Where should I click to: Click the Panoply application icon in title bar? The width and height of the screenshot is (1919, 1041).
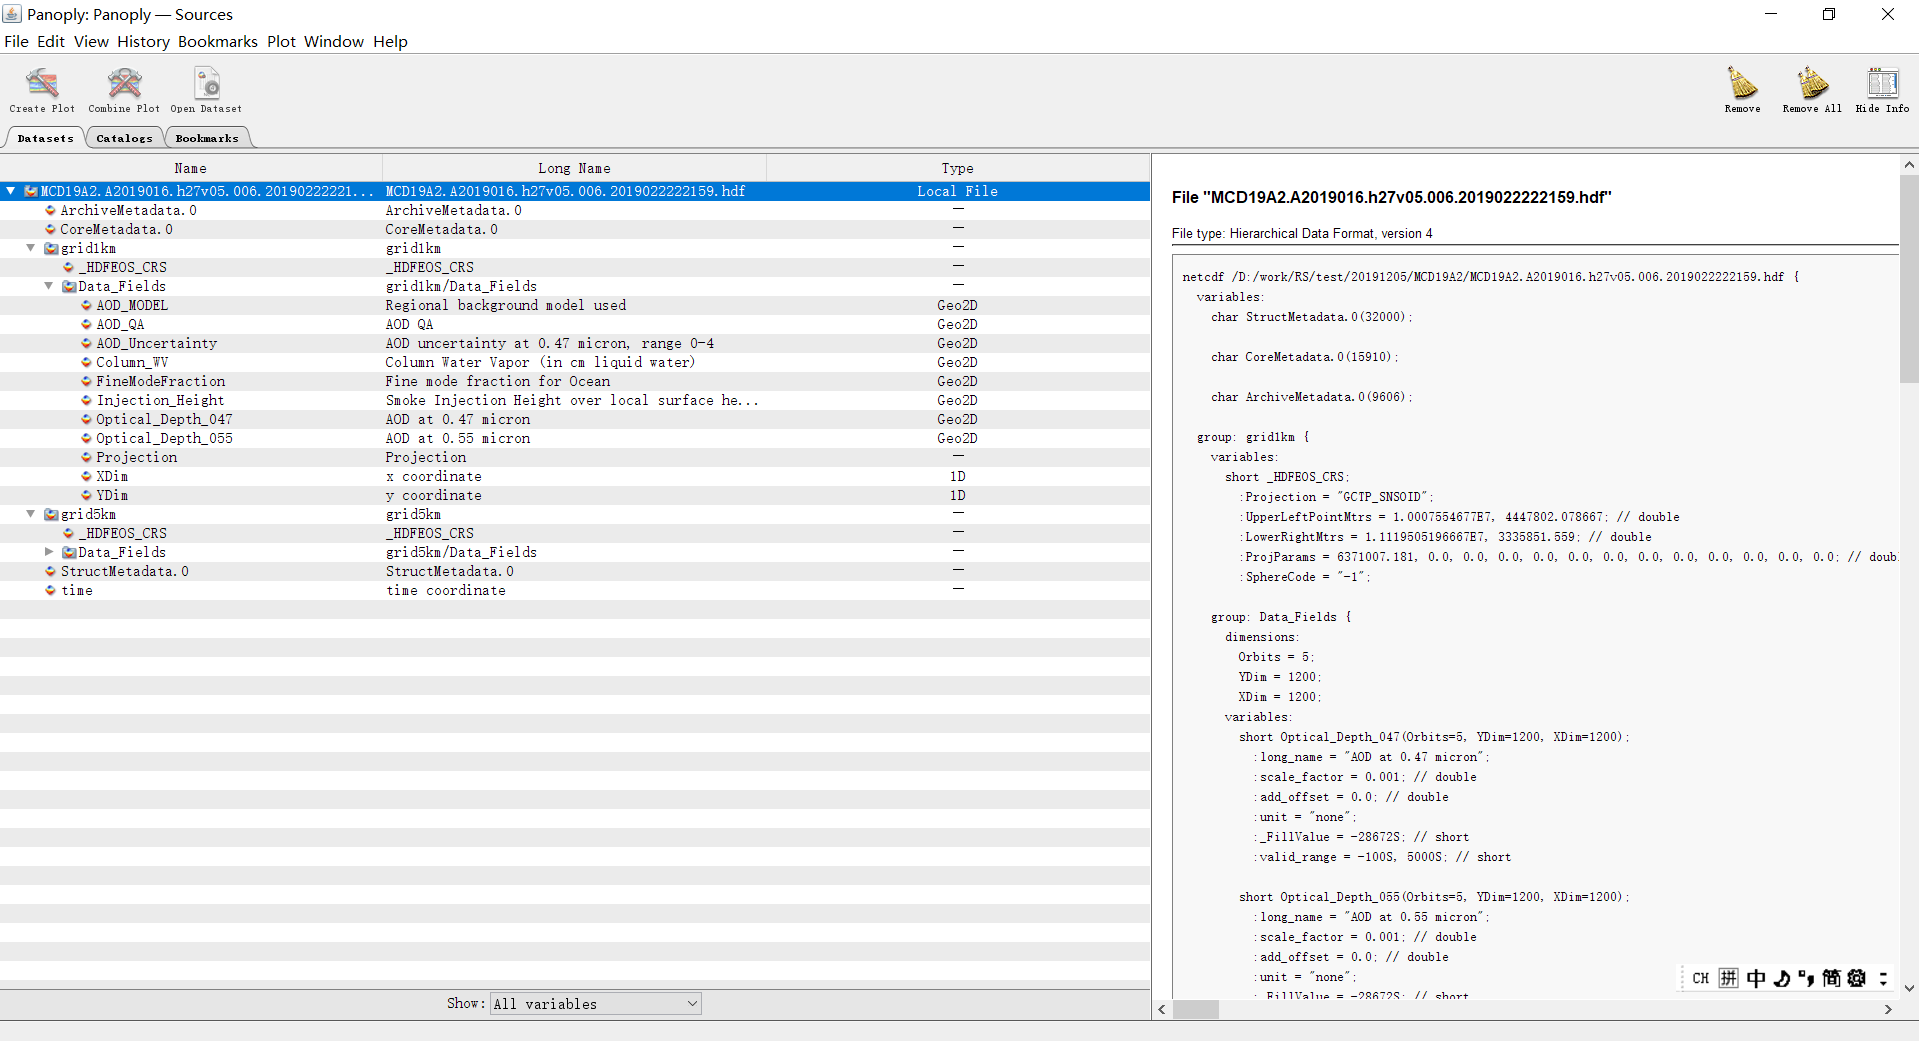tap(12, 14)
